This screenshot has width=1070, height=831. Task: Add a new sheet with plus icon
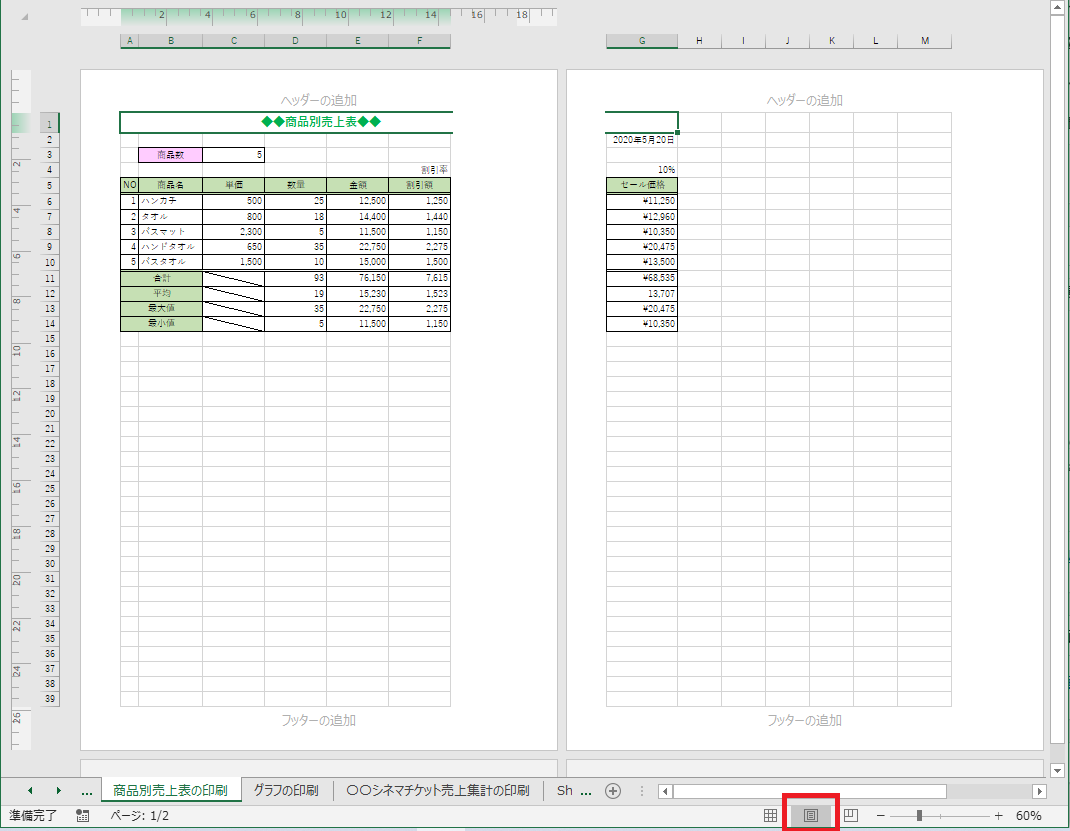click(x=613, y=791)
